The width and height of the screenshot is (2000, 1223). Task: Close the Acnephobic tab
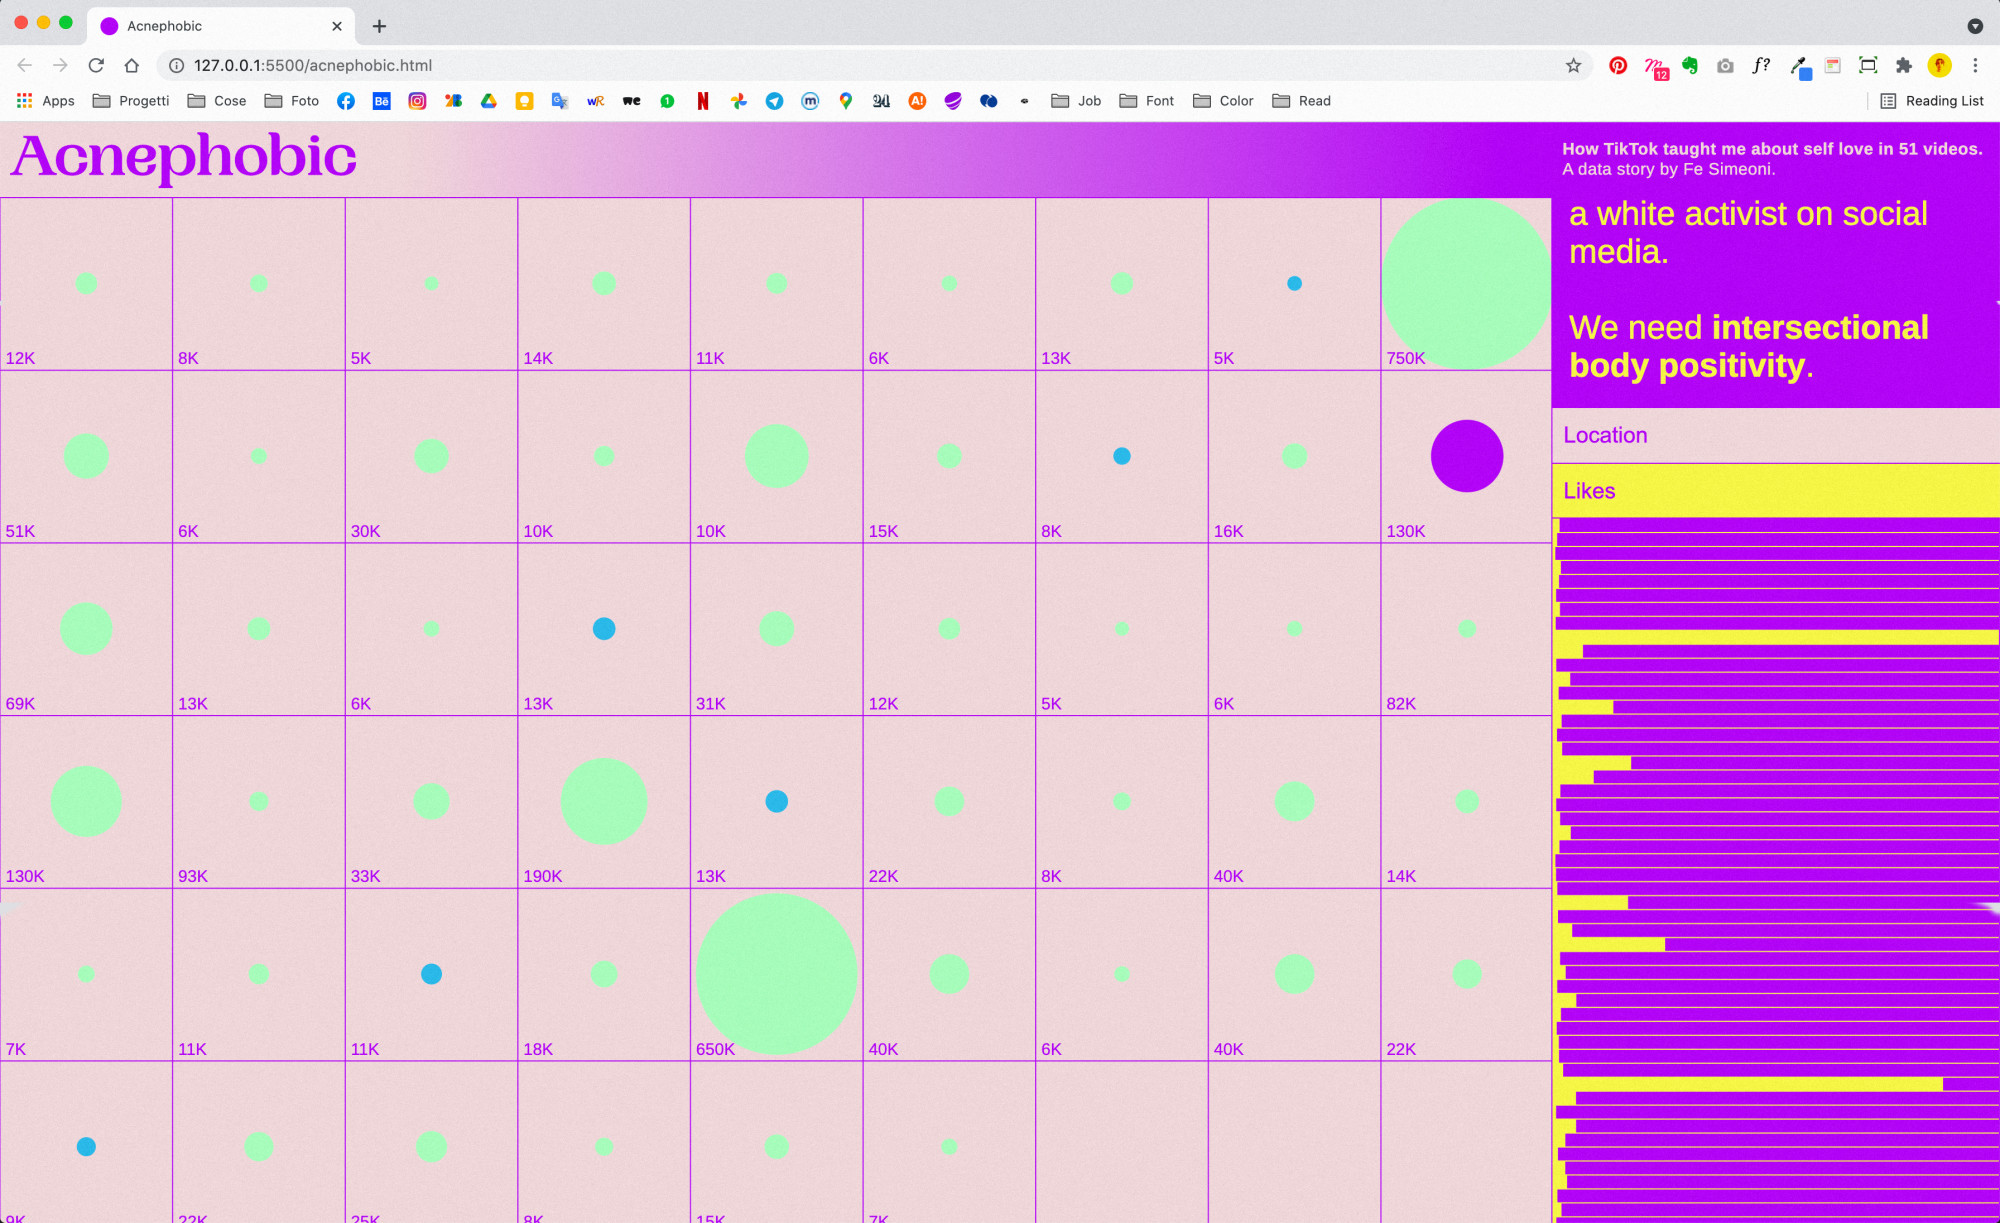(337, 26)
